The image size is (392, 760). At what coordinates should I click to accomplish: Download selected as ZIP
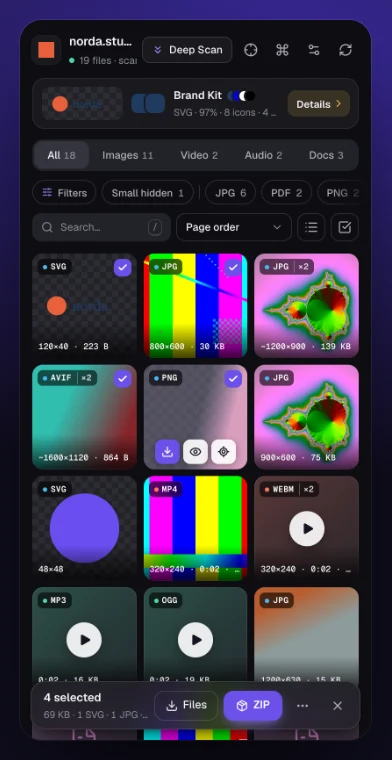point(253,705)
